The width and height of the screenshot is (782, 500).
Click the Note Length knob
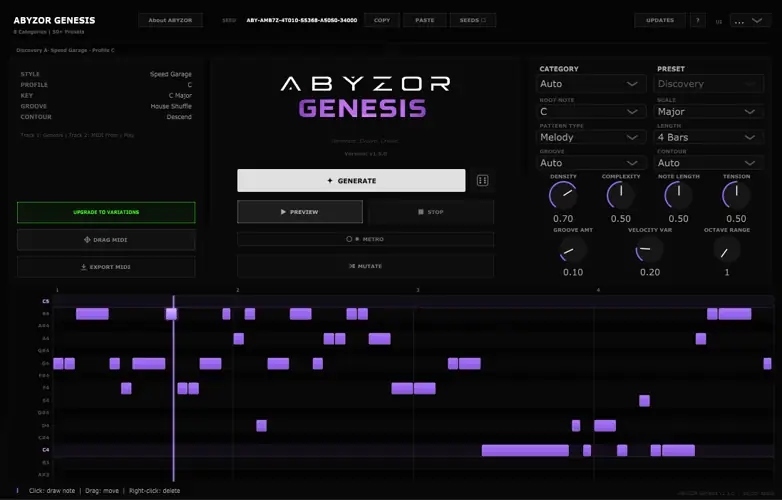click(678, 195)
